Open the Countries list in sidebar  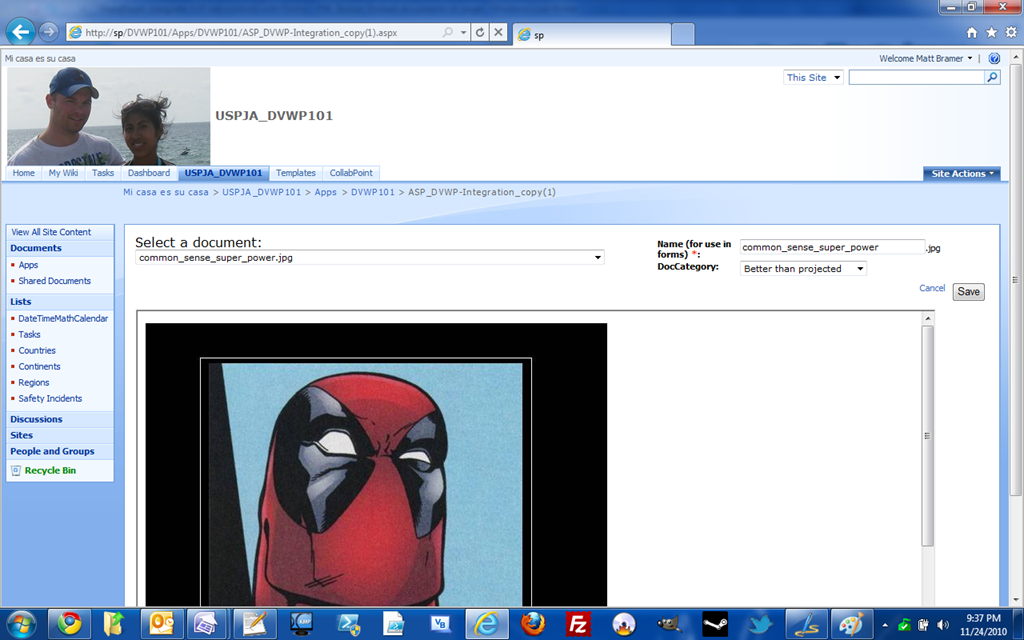37,350
